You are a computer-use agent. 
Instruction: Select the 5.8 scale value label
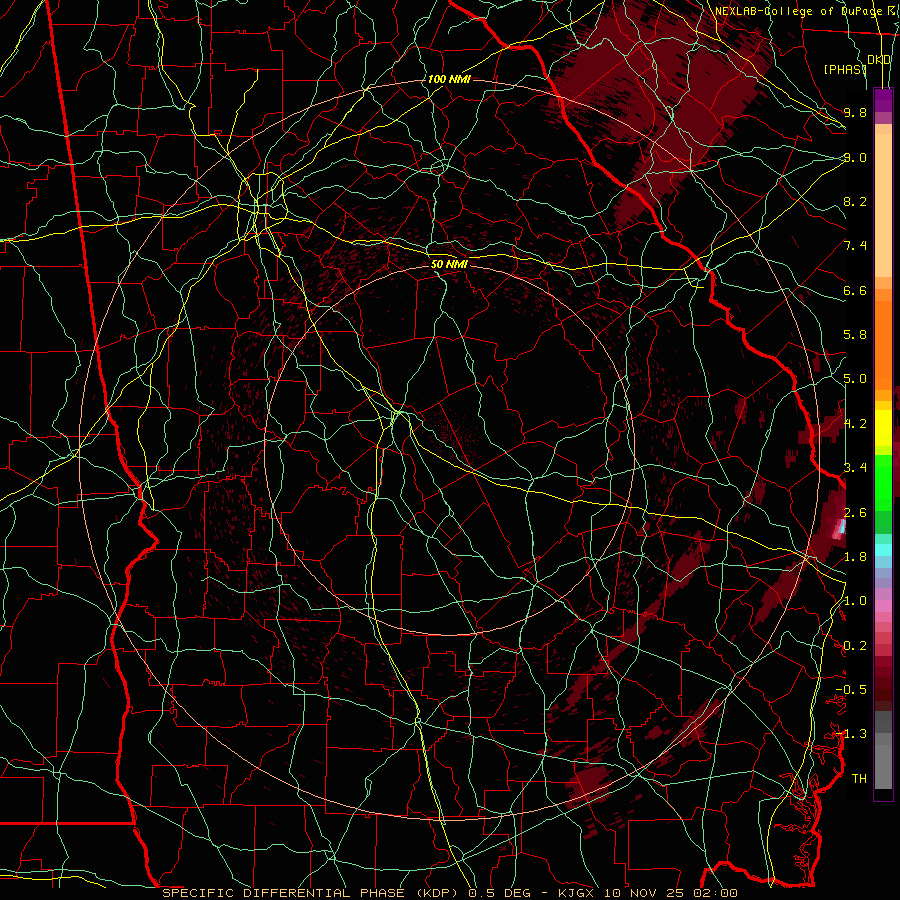(x=855, y=334)
